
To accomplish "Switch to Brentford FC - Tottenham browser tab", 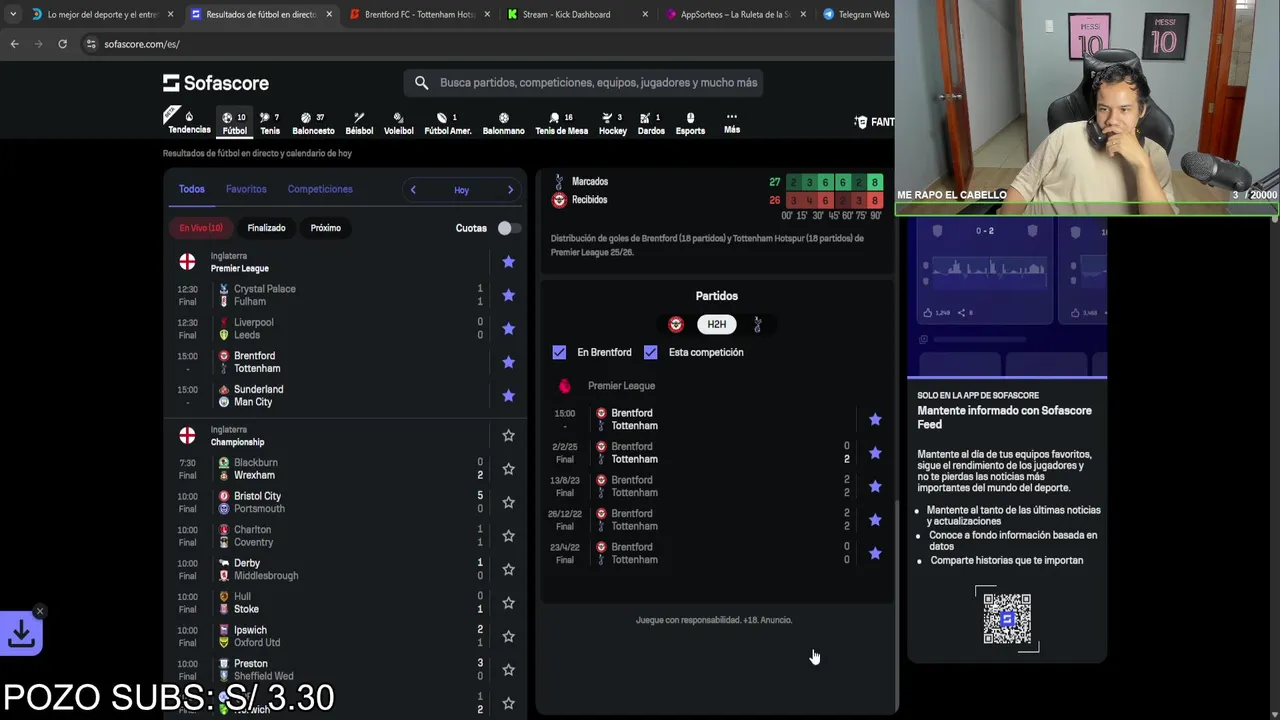I will (x=419, y=14).
